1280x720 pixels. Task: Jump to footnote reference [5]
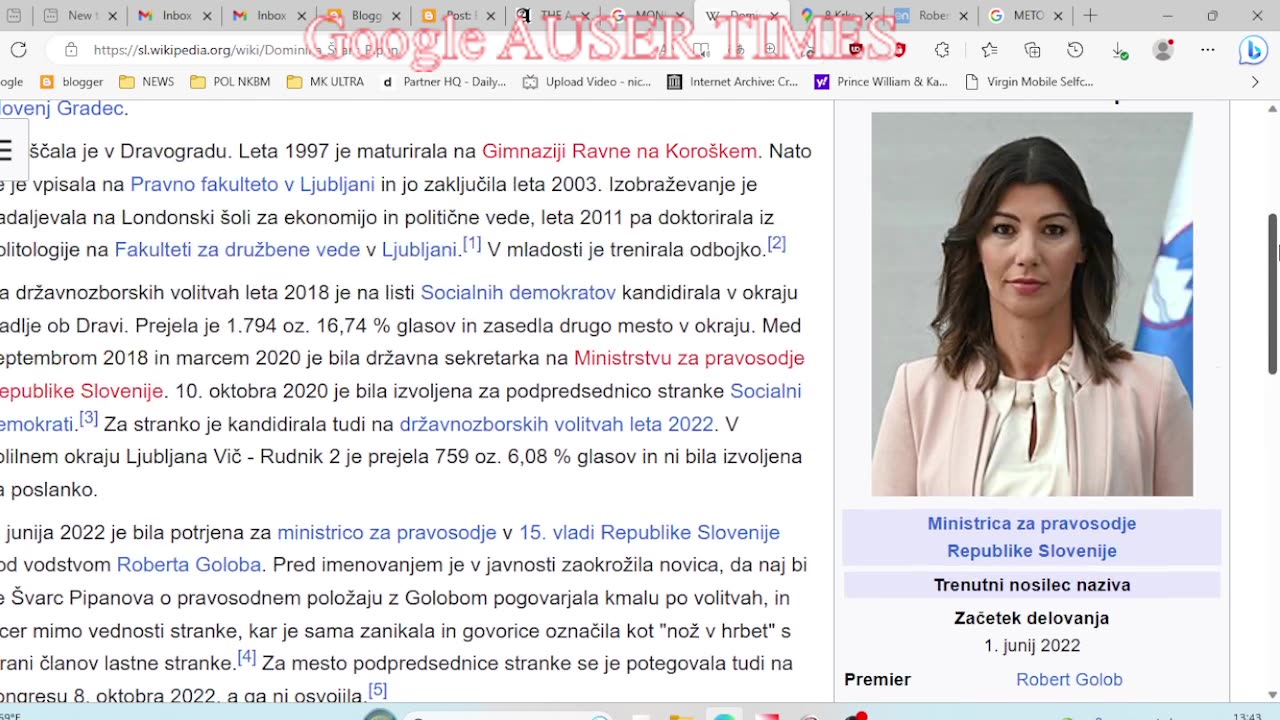pos(377,690)
